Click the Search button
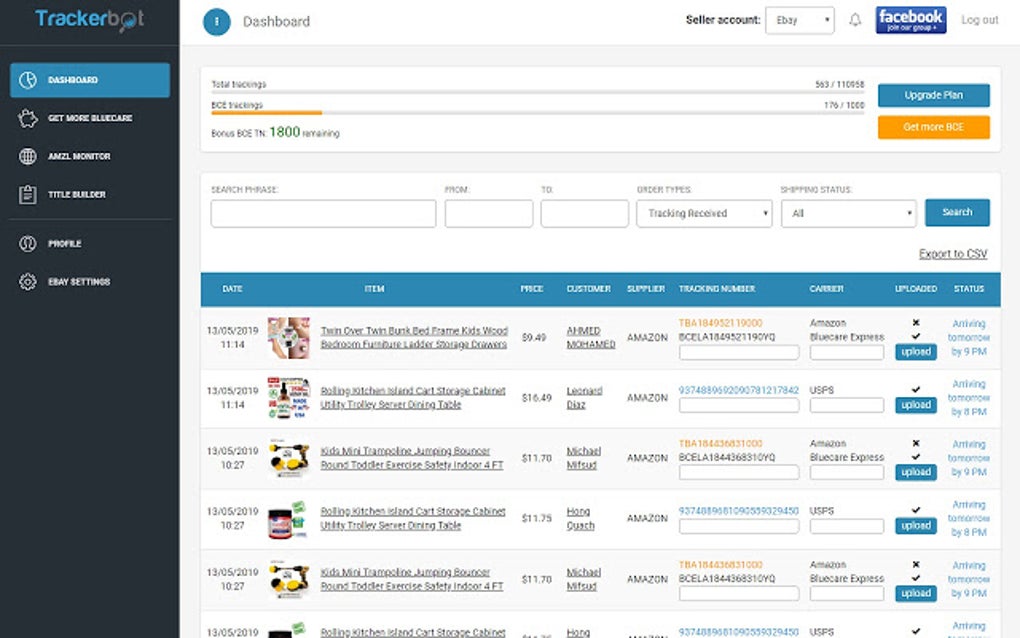The image size is (1020, 638). [x=957, y=213]
